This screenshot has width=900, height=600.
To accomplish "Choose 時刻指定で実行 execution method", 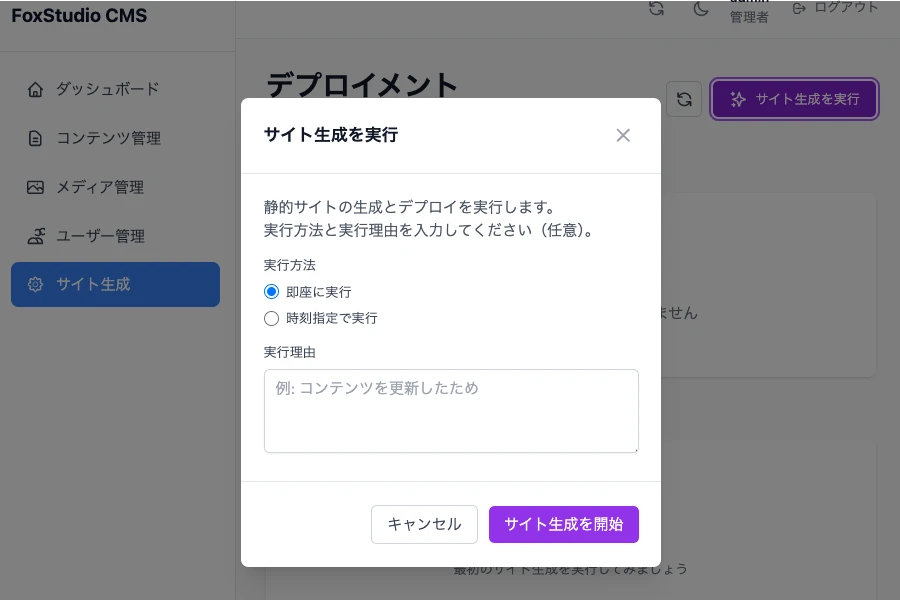I will click(x=270, y=318).
